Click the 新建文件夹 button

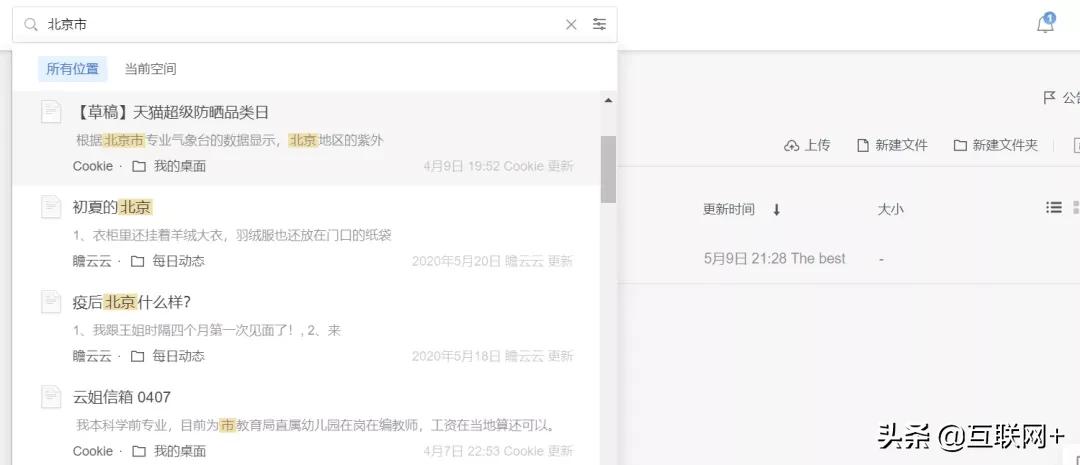[995, 145]
